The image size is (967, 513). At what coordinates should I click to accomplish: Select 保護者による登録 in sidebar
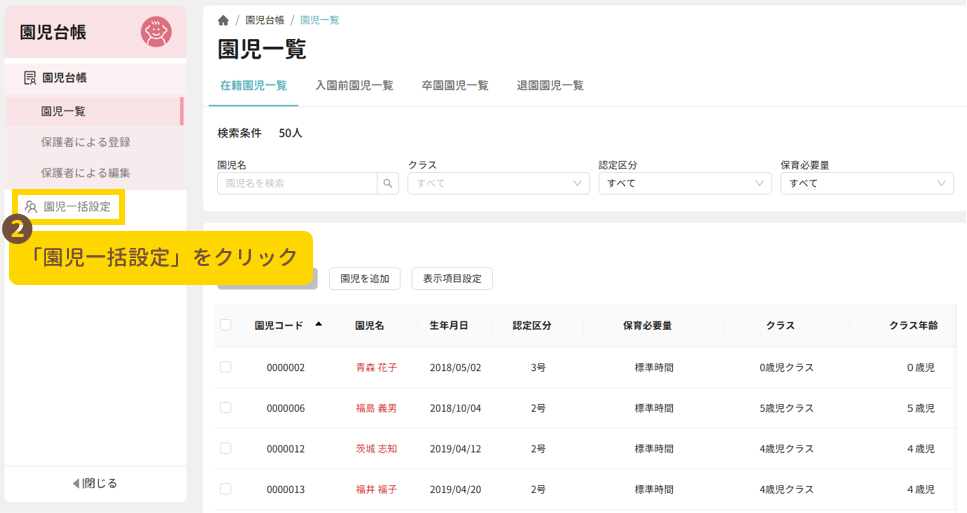(x=86, y=142)
